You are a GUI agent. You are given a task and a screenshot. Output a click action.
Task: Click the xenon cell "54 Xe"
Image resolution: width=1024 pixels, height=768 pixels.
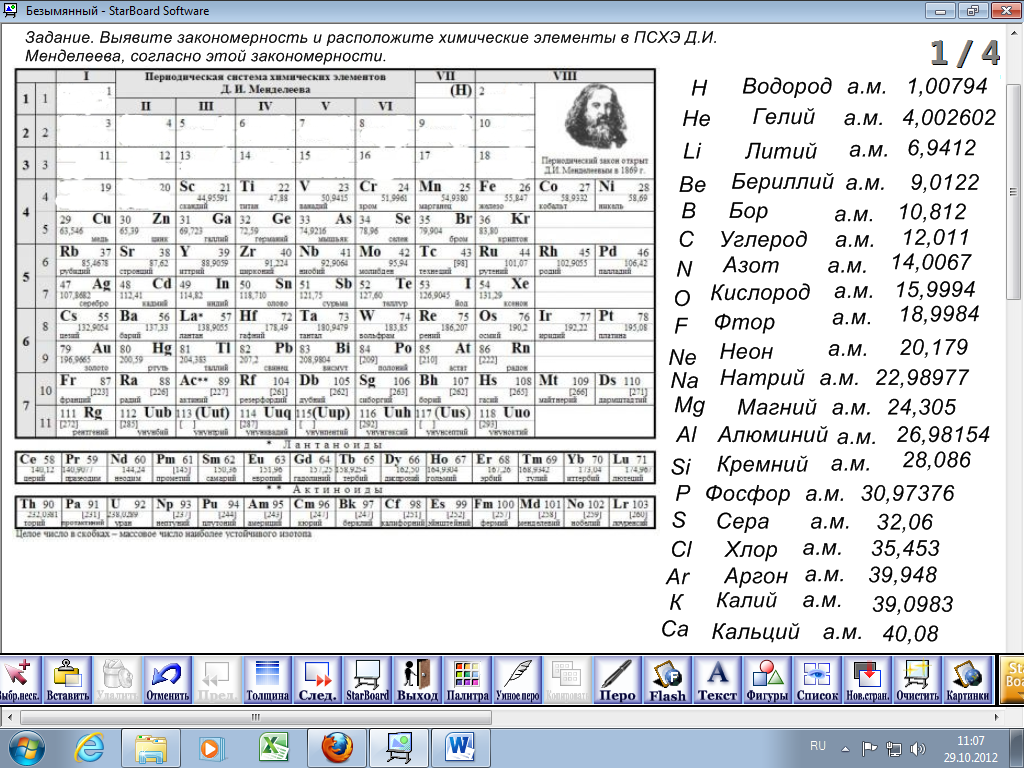pyautogui.click(x=505, y=291)
